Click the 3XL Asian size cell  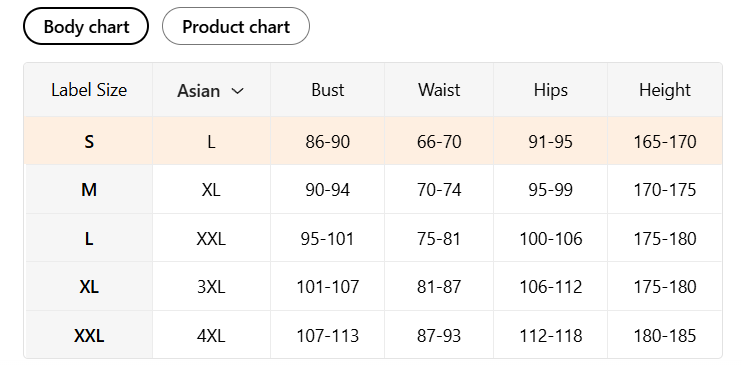coord(211,287)
